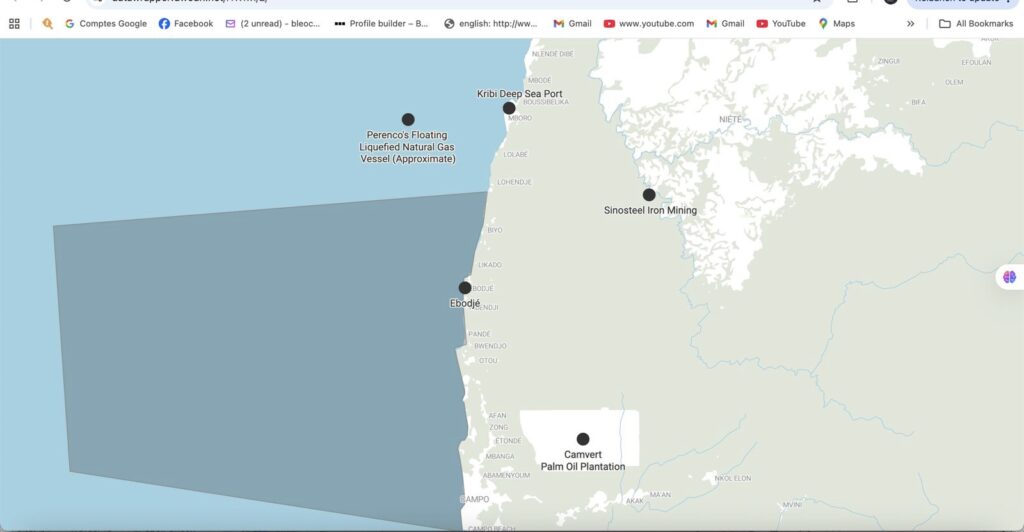Click the Sinosteel Iron Mining marker

(x=649, y=195)
